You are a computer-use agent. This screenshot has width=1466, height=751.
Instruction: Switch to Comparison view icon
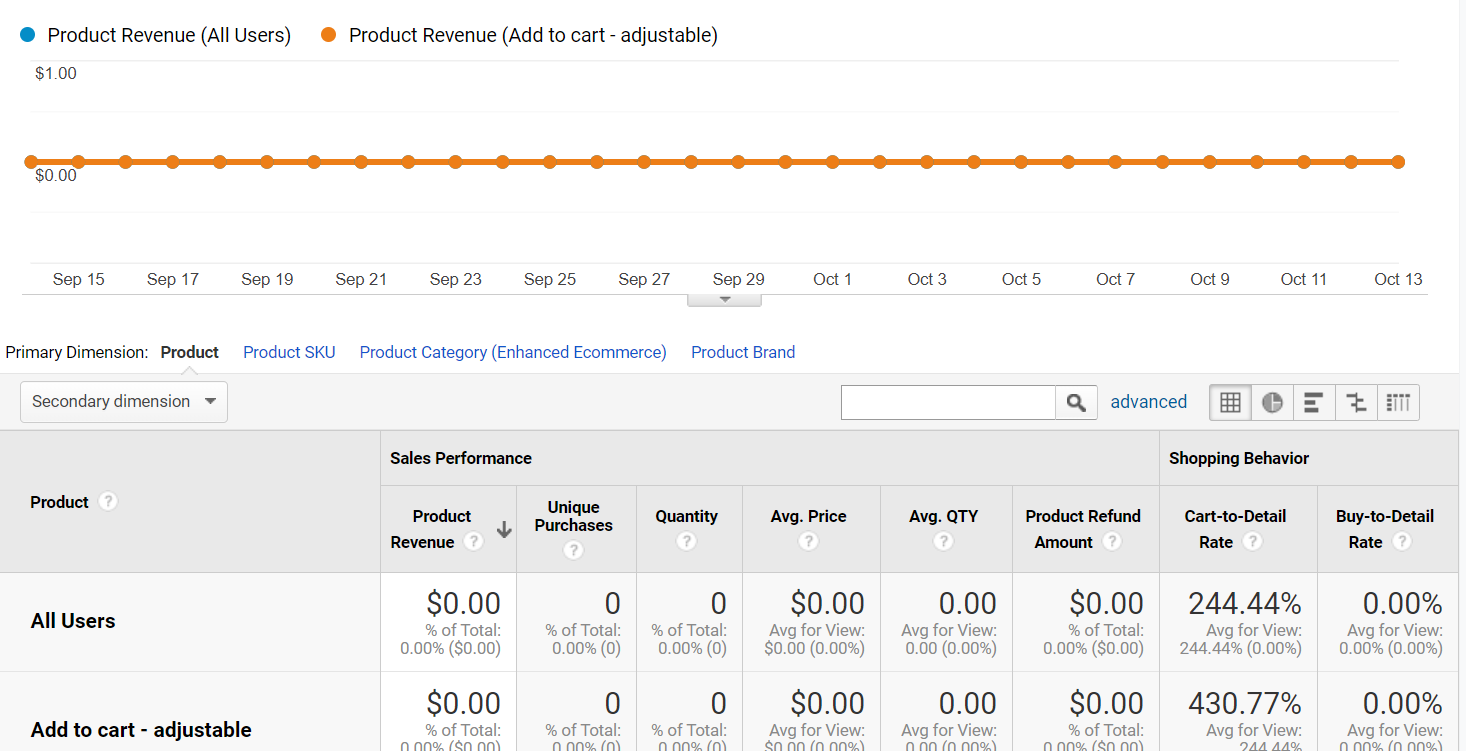pos(1356,402)
